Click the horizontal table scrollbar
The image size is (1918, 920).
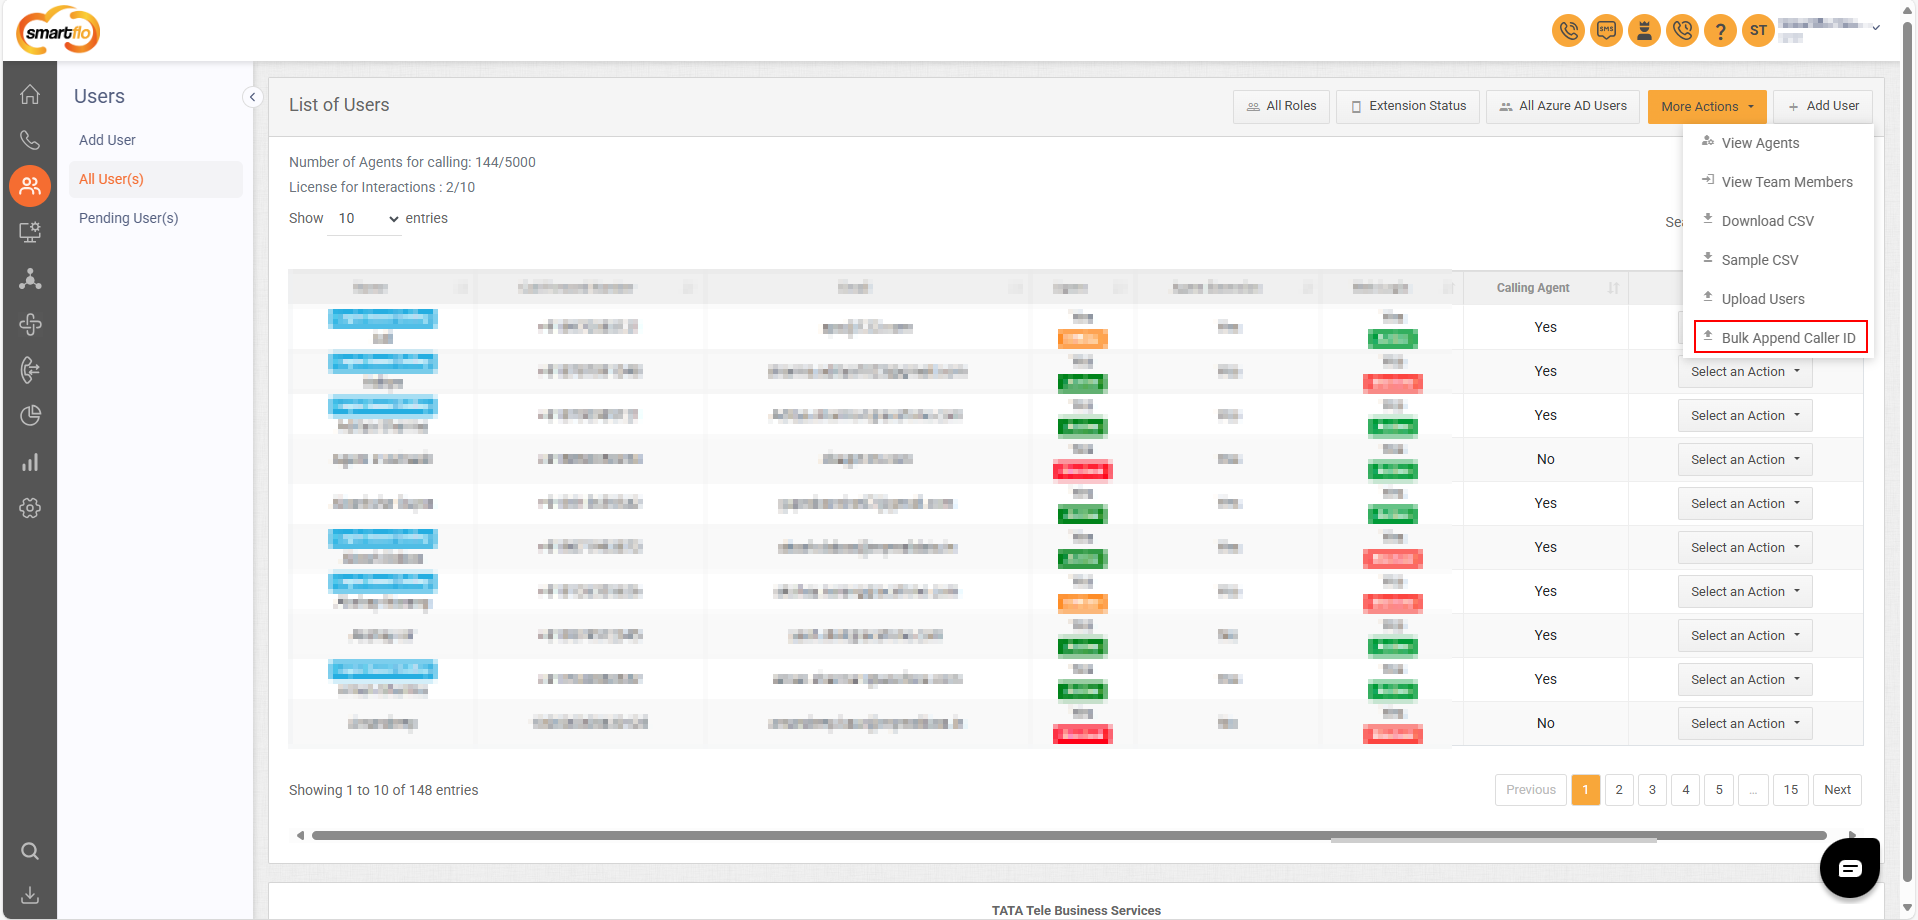click(1068, 836)
